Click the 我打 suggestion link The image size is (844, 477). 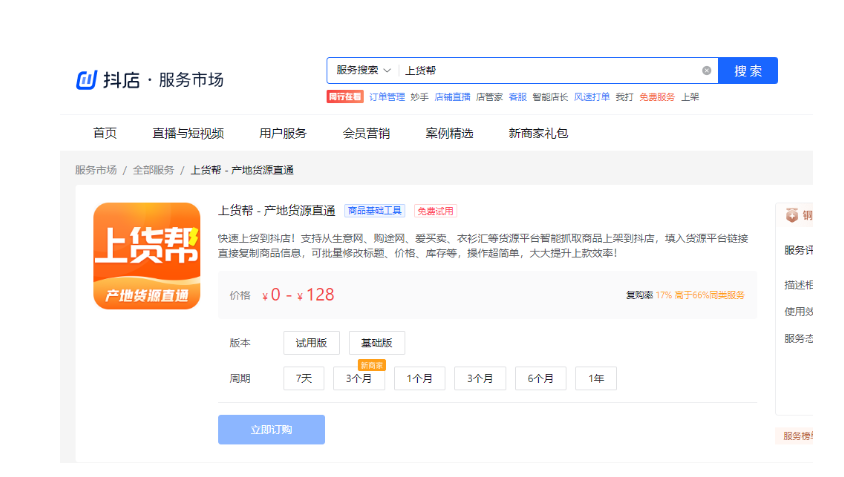[624, 97]
